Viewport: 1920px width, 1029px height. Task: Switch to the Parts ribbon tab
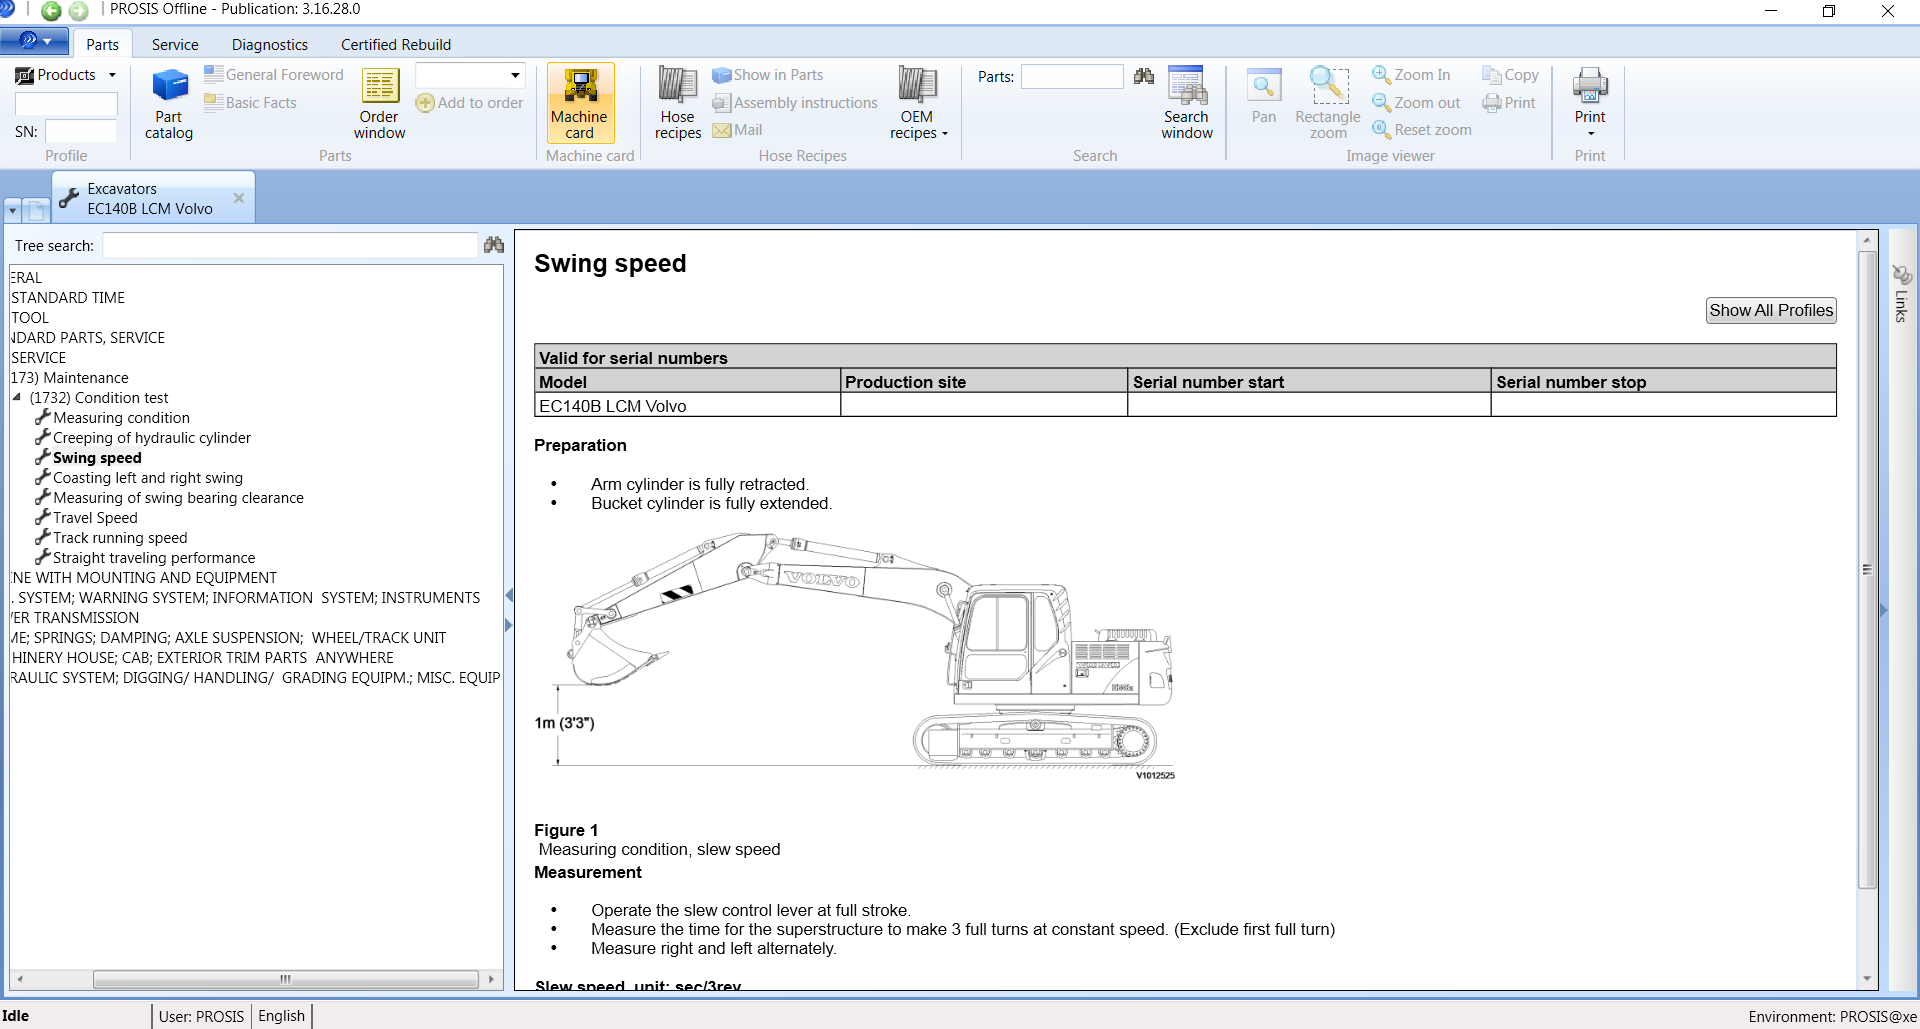click(102, 44)
